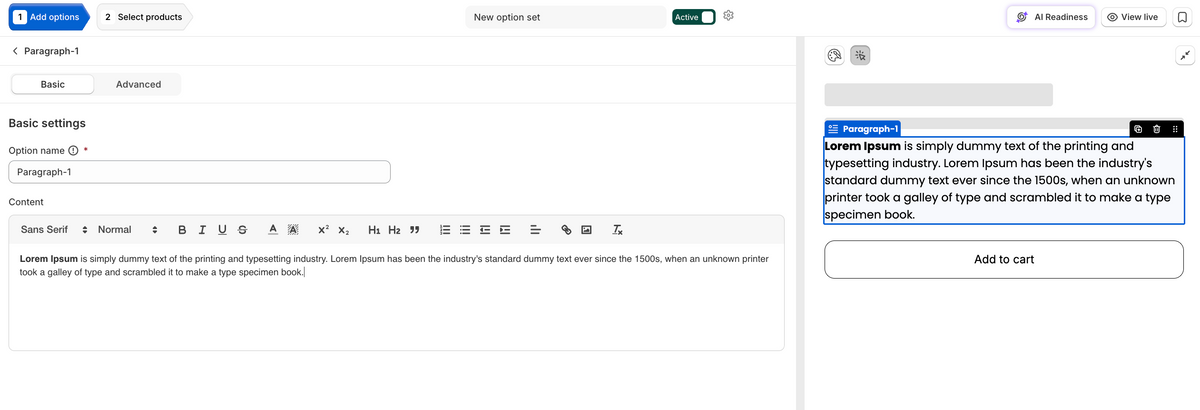Set text as Heading 2
Image resolution: width=1200 pixels, height=410 pixels.
(394, 230)
